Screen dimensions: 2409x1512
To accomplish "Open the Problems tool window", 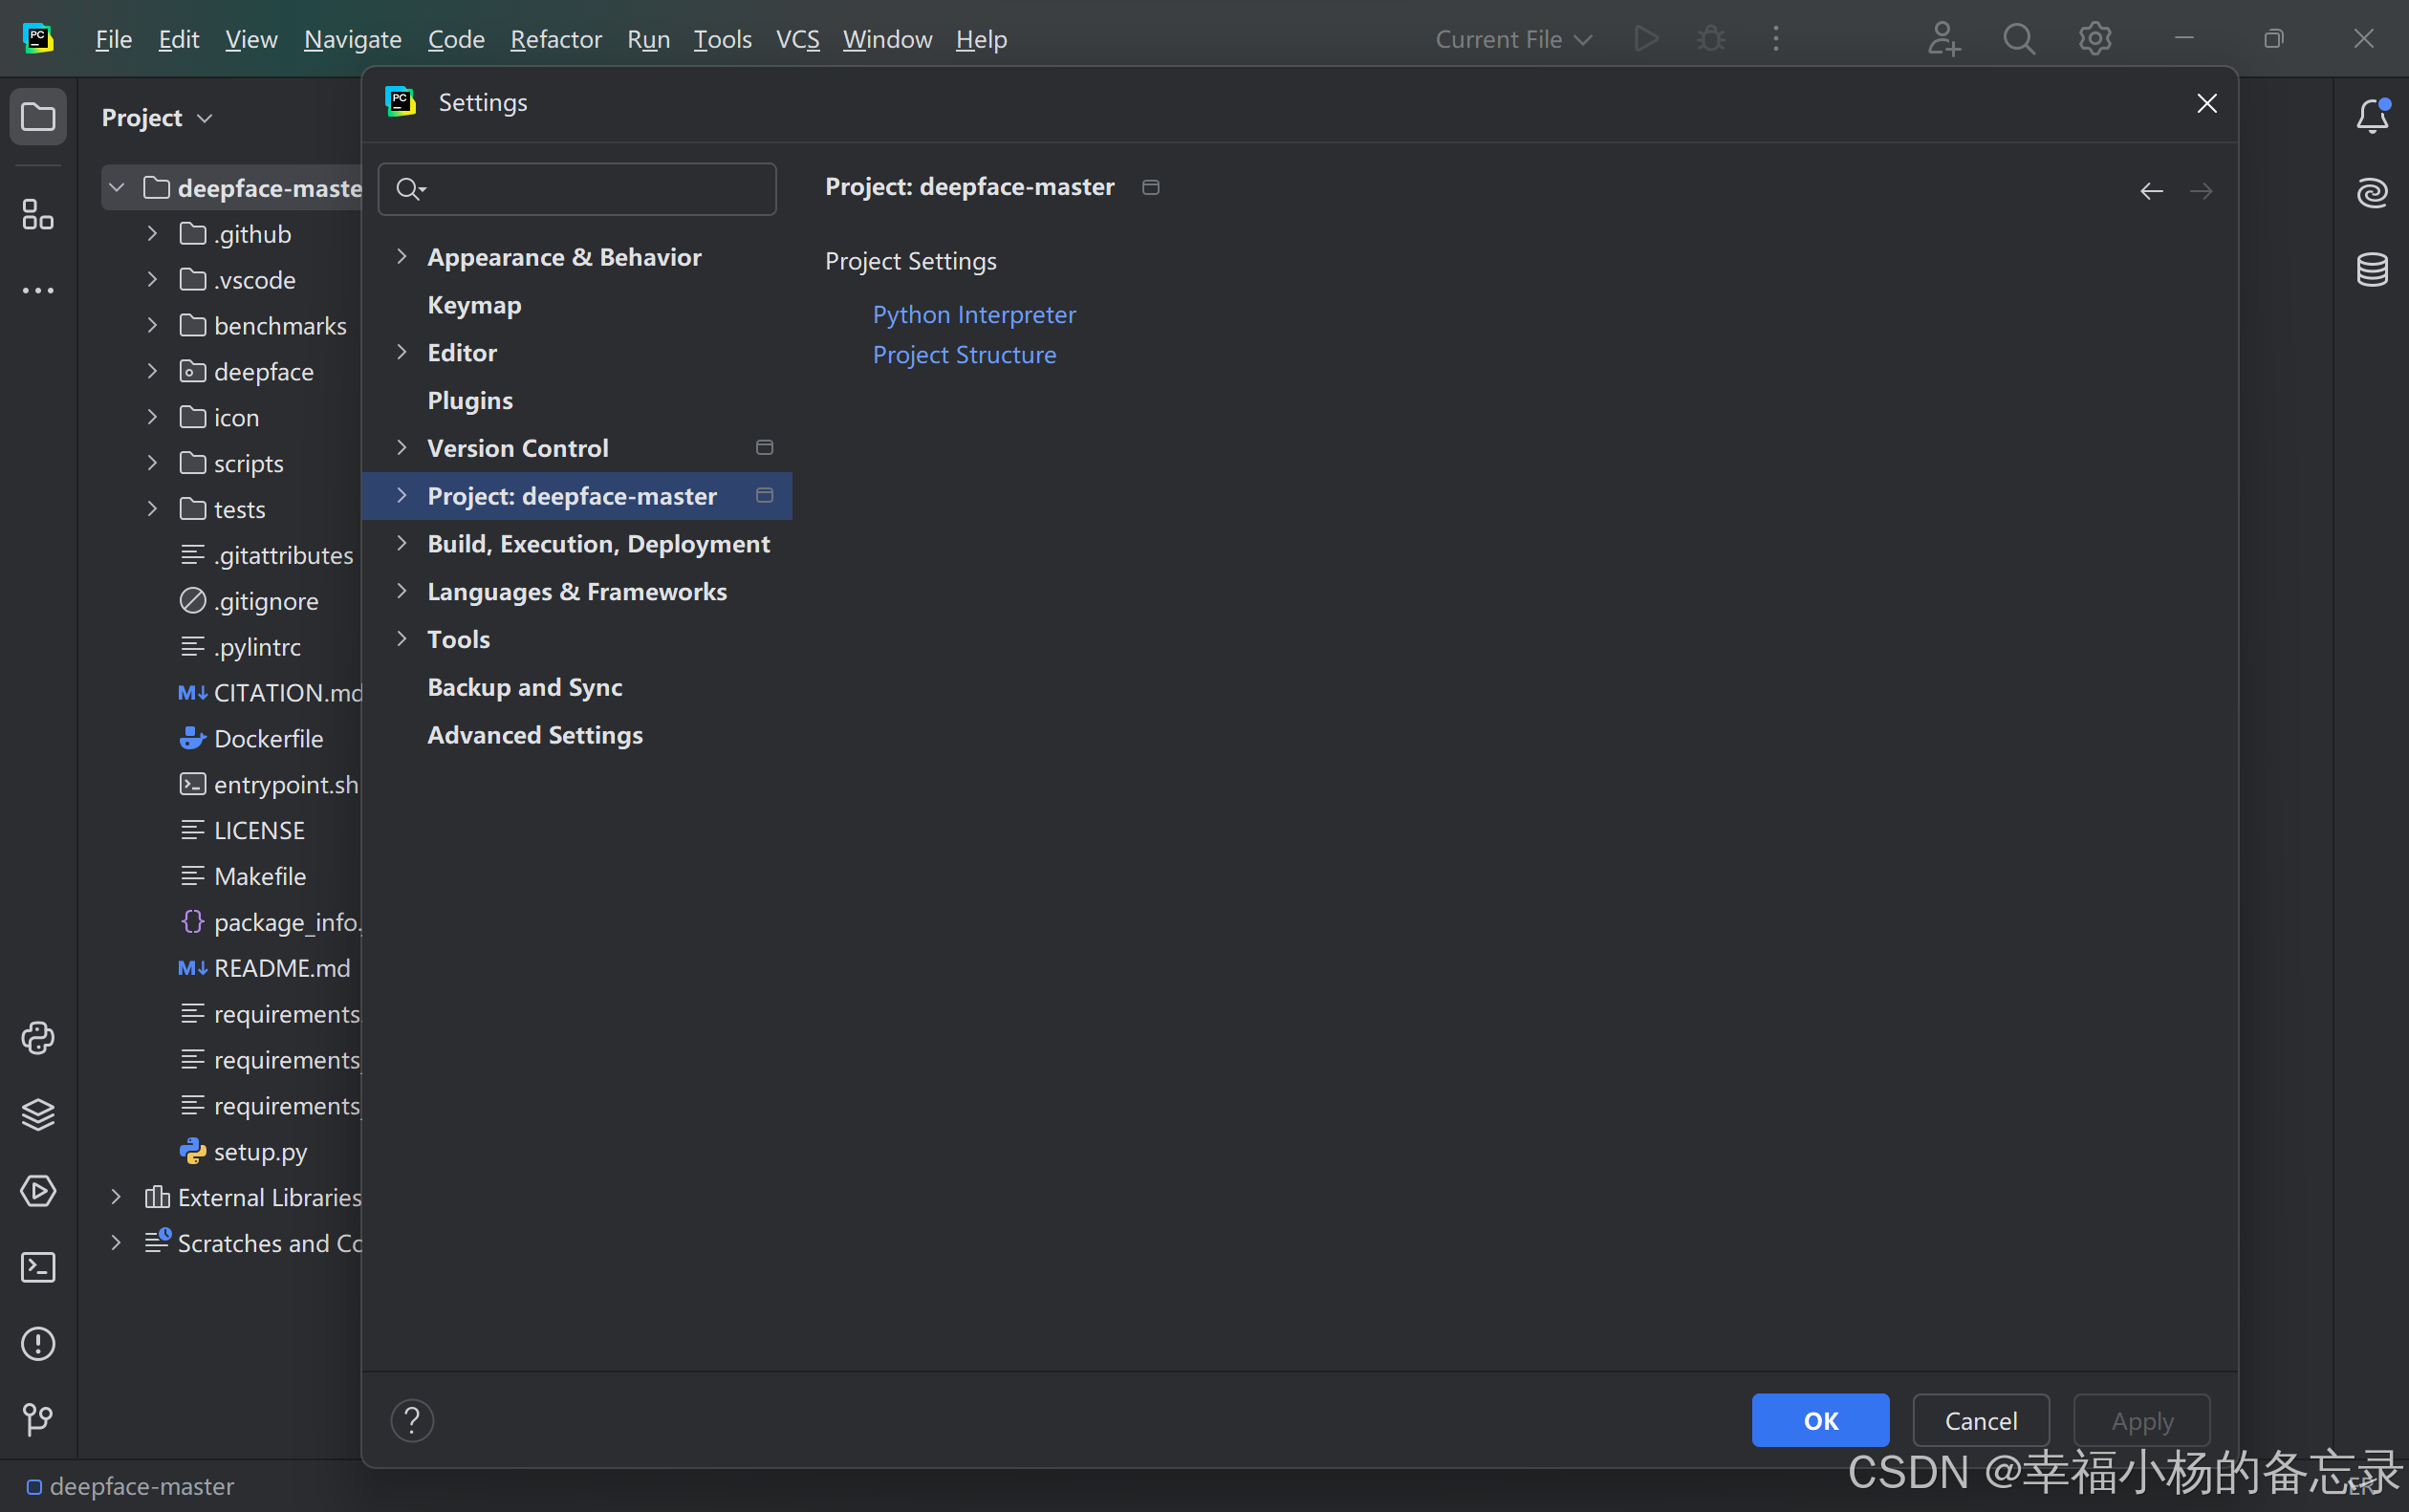I will point(38,1343).
